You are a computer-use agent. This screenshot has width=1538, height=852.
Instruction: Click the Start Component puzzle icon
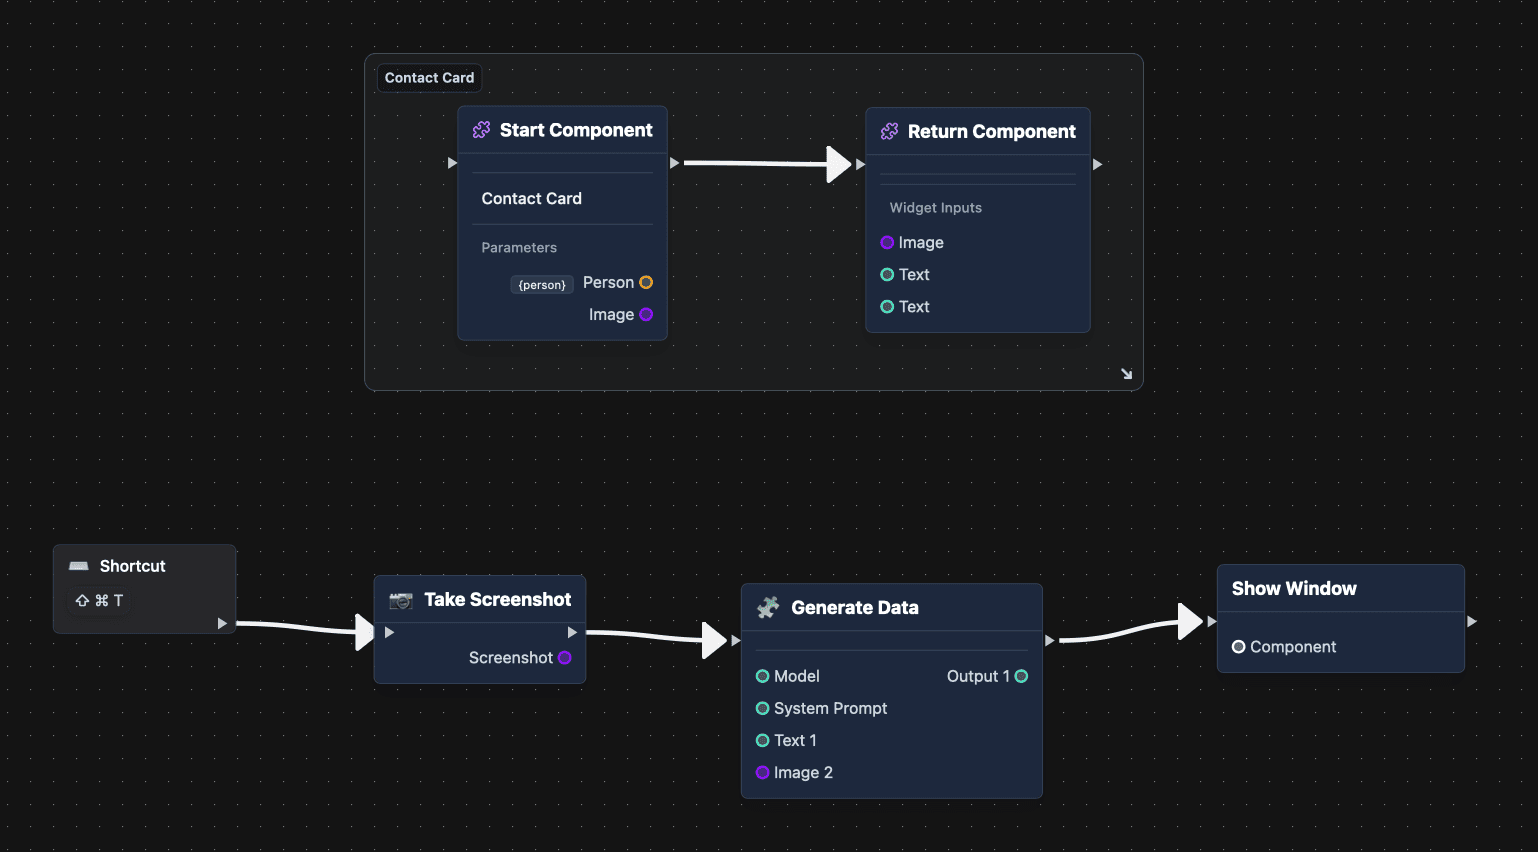click(x=481, y=130)
